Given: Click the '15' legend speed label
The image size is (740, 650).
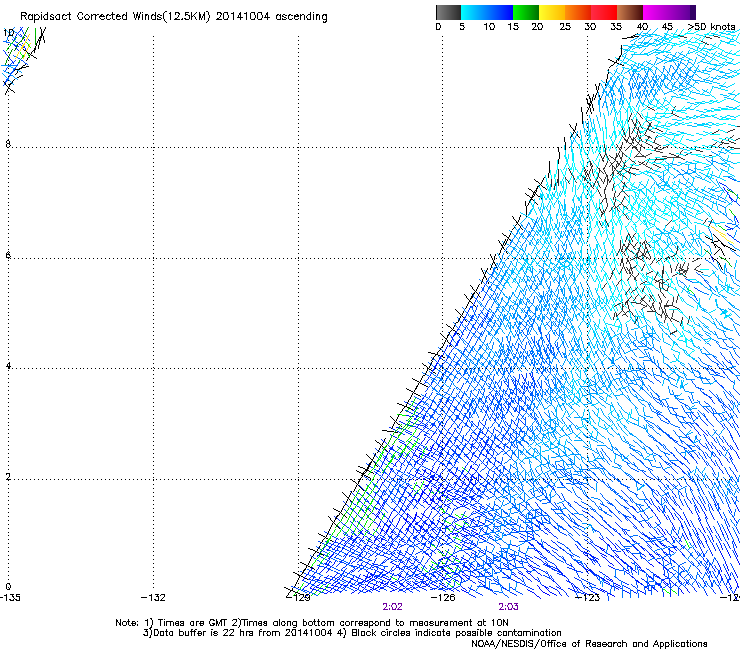Looking at the screenshot, I should tap(513, 27).
